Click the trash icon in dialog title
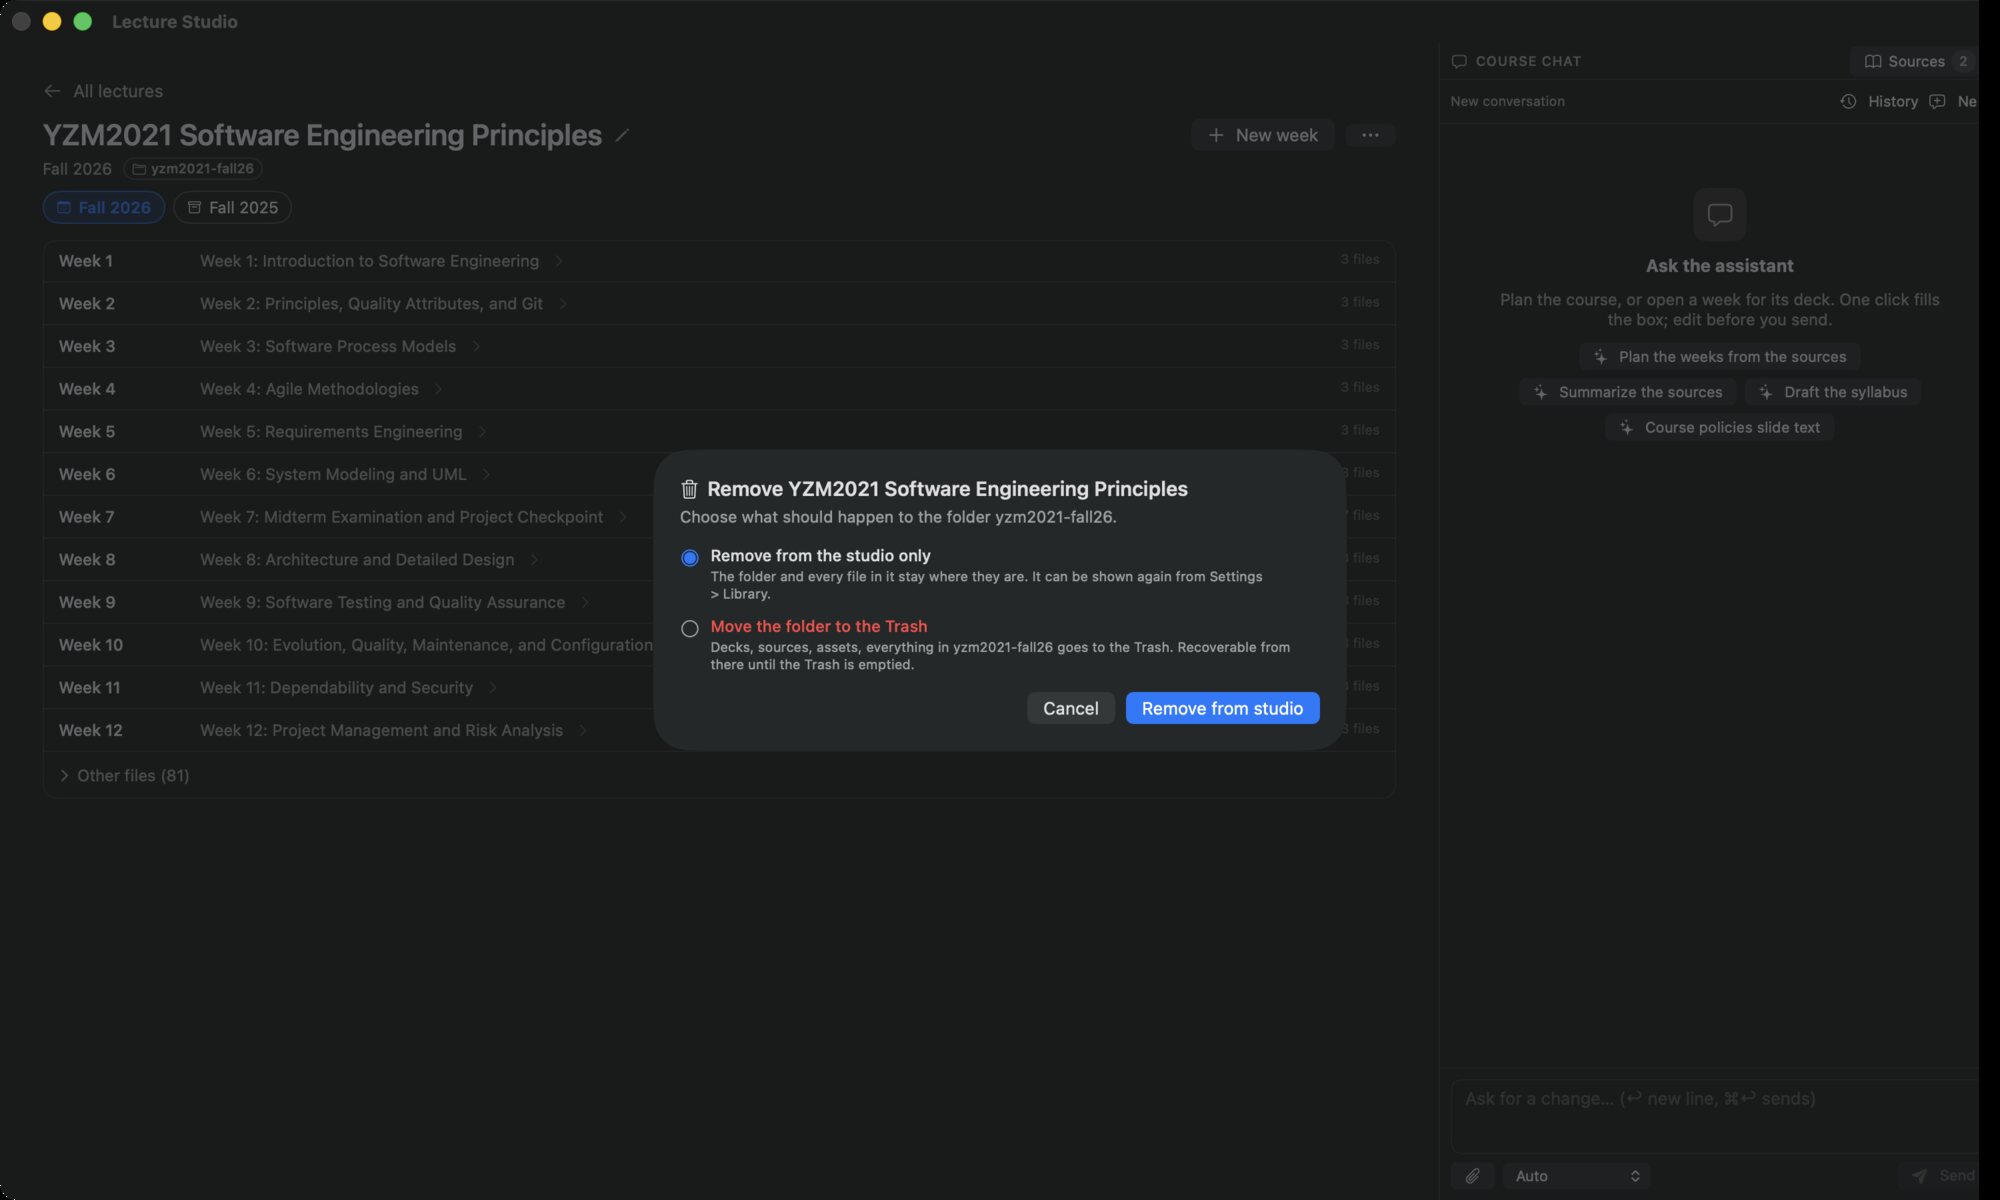Viewport: 2000px width, 1200px height. [689, 489]
